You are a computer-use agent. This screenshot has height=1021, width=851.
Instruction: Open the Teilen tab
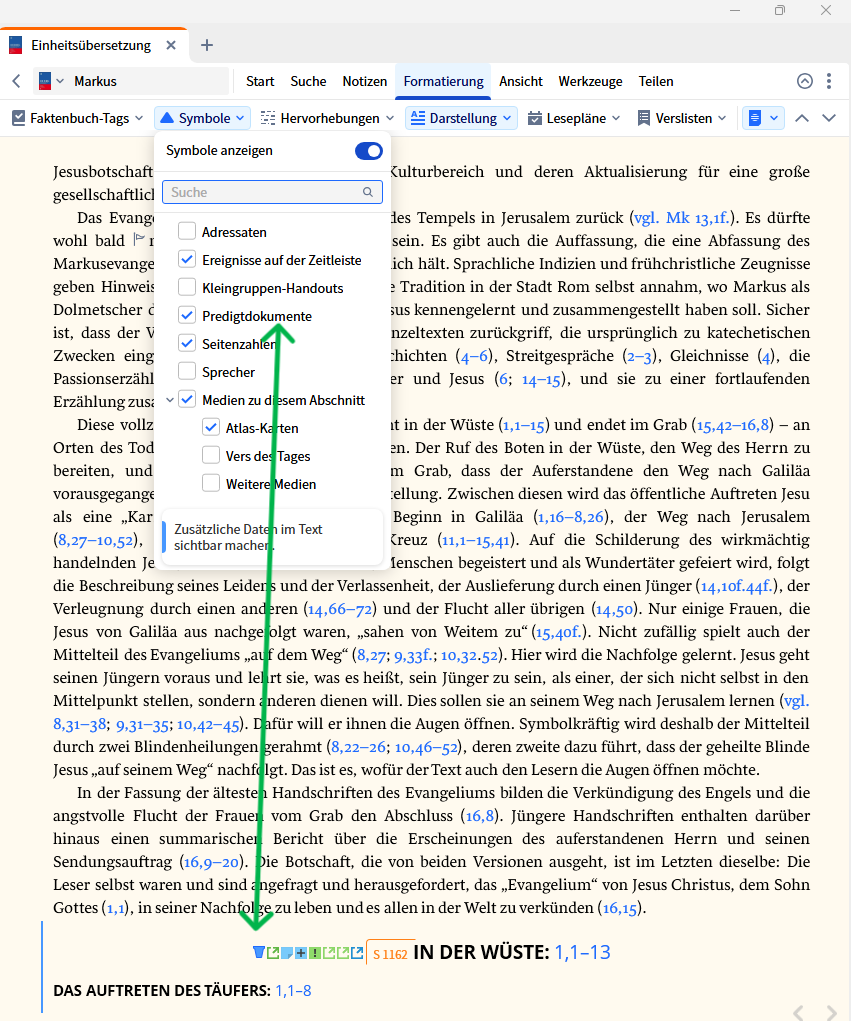656,81
